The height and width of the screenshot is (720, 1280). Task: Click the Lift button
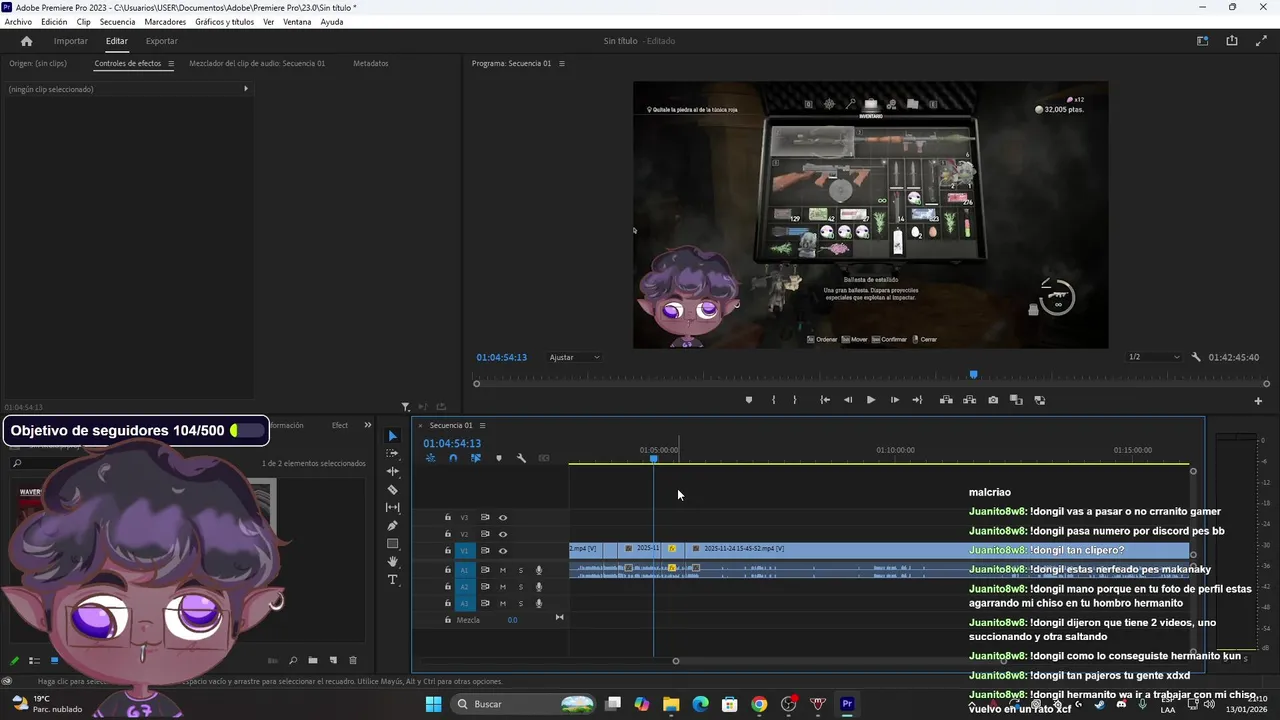tap(945, 400)
